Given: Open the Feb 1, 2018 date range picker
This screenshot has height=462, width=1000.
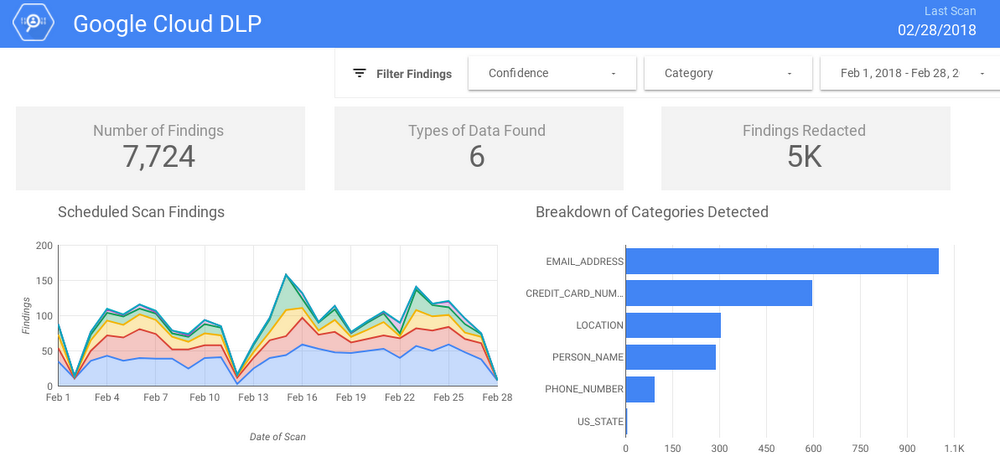Looking at the screenshot, I should tap(912, 73).
